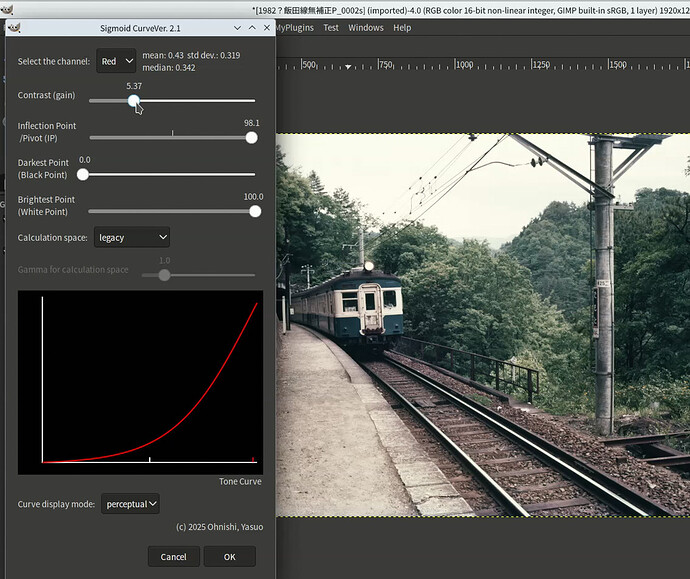The width and height of the screenshot is (690, 579).
Task: Expand the Calculation space legacy dropdown
Action: tap(132, 237)
